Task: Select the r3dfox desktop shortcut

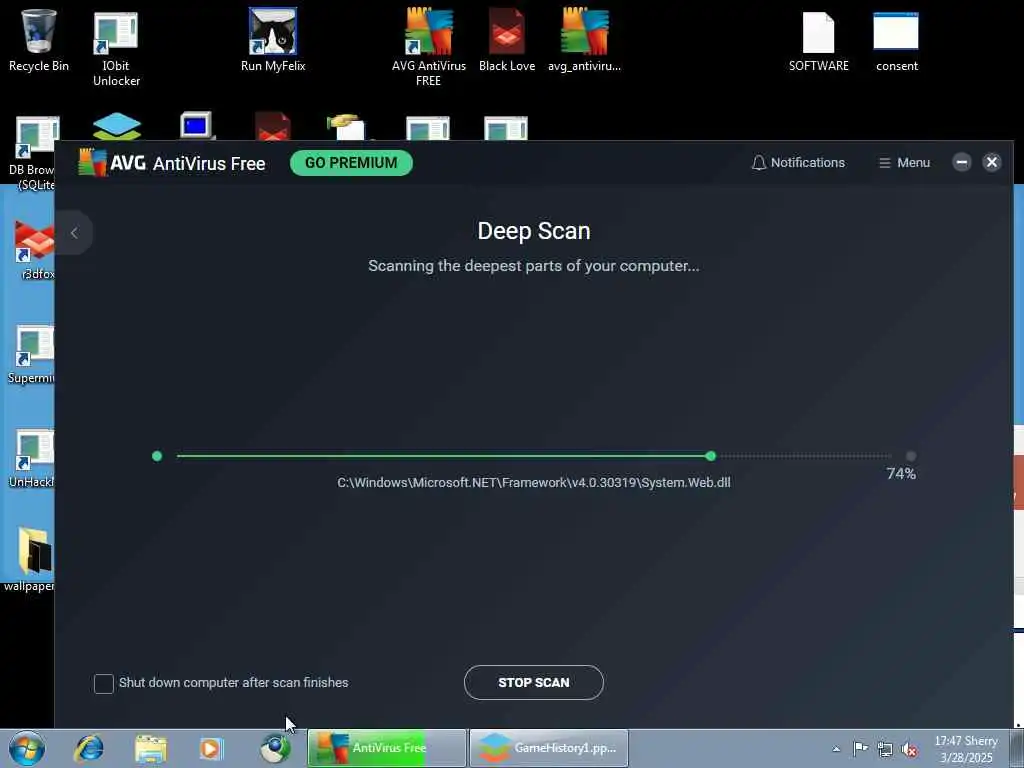Action: click(x=34, y=249)
